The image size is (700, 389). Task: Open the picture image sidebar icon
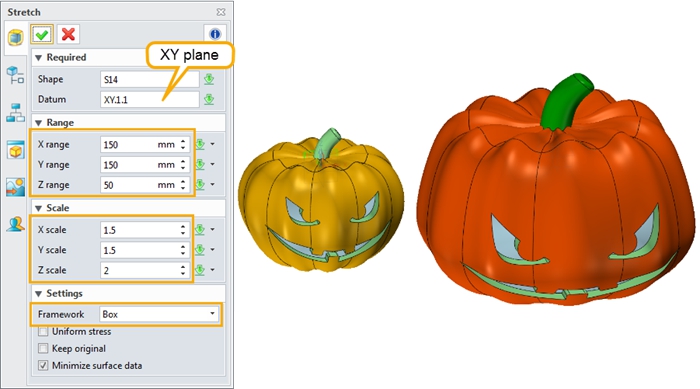click(16, 187)
